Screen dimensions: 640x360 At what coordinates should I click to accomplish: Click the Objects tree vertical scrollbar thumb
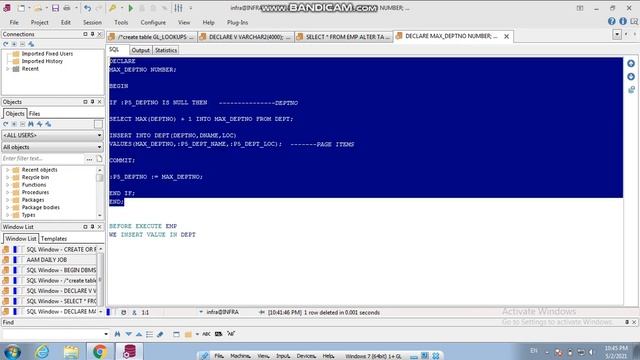pos(100,178)
